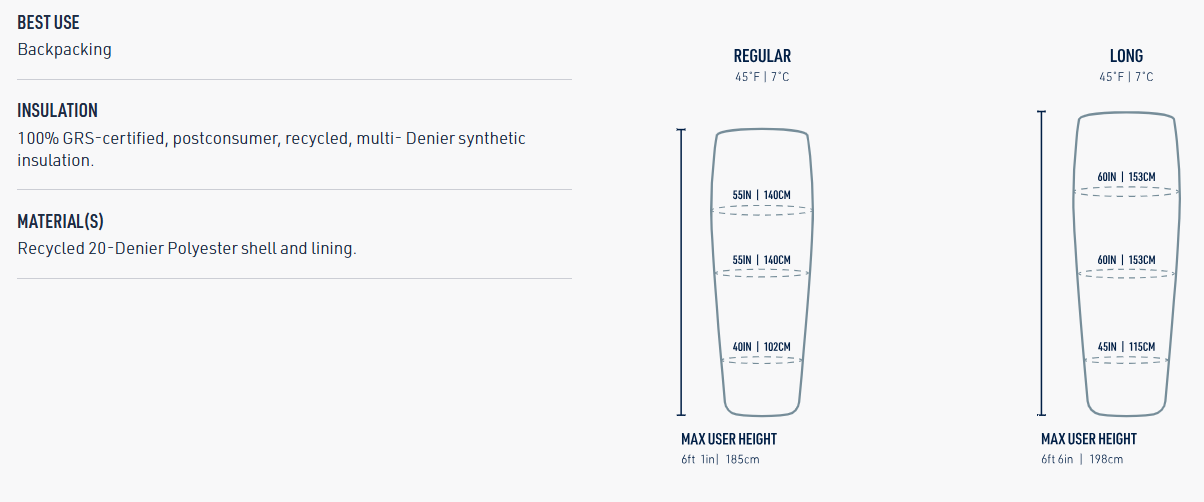This screenshot has height=502, width=1204.
Task: Click the 6ft 6in | 198cm height text
Action: 1082,459
